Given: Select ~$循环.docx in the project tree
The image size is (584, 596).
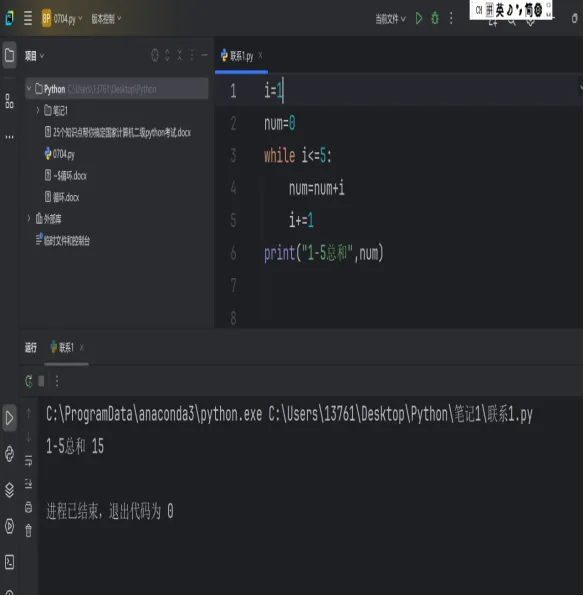Looking at the screenshot, I should click(x=66, y=176).
